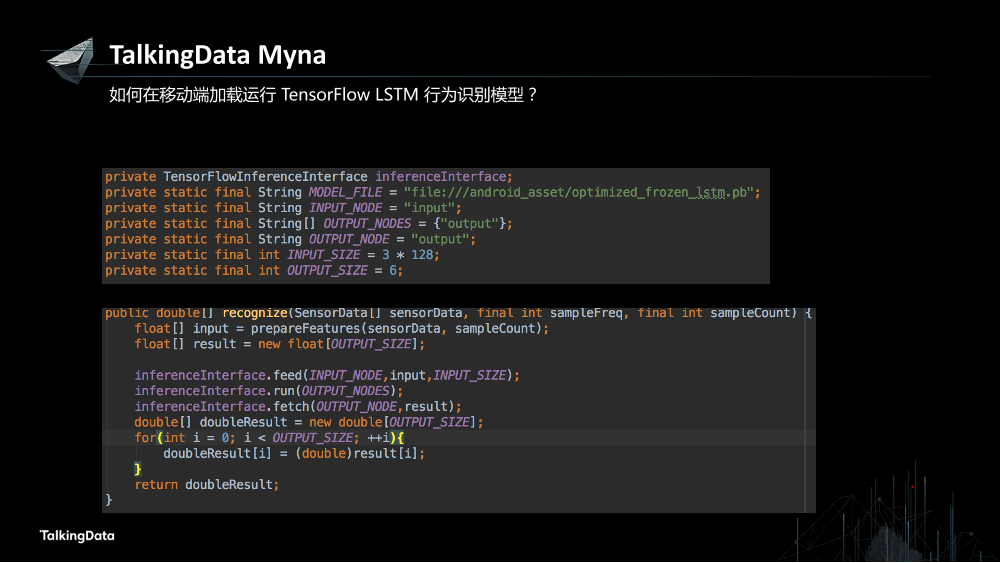Click the for loop header line
1000x563 pixels.
(x=269, y=438)
